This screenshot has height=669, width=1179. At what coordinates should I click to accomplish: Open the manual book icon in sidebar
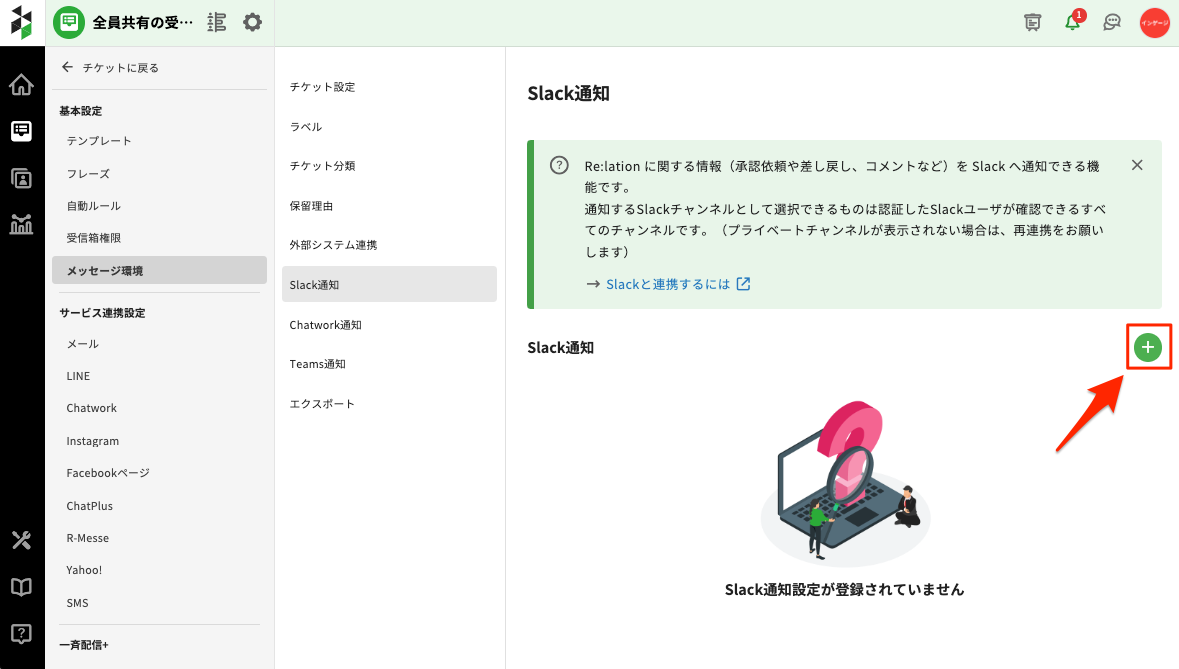21,587
